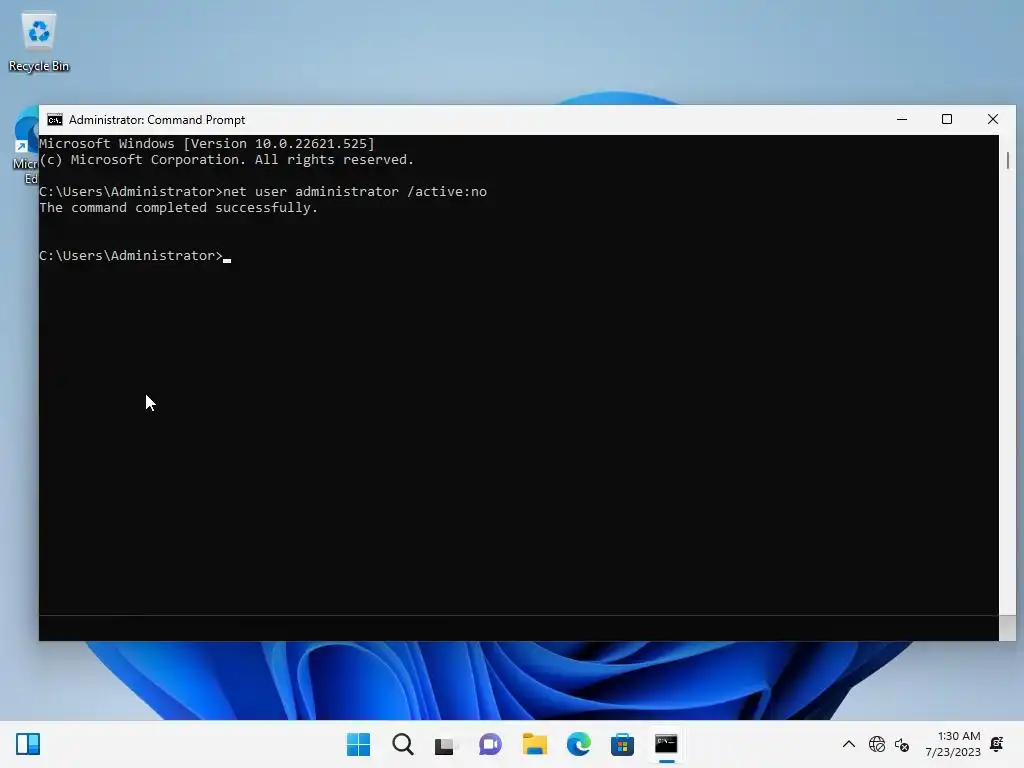The width and height of the screenshot is (1024, 768).
Task: Click 'The command completed successfully.' output line
Action: (178, 208)
